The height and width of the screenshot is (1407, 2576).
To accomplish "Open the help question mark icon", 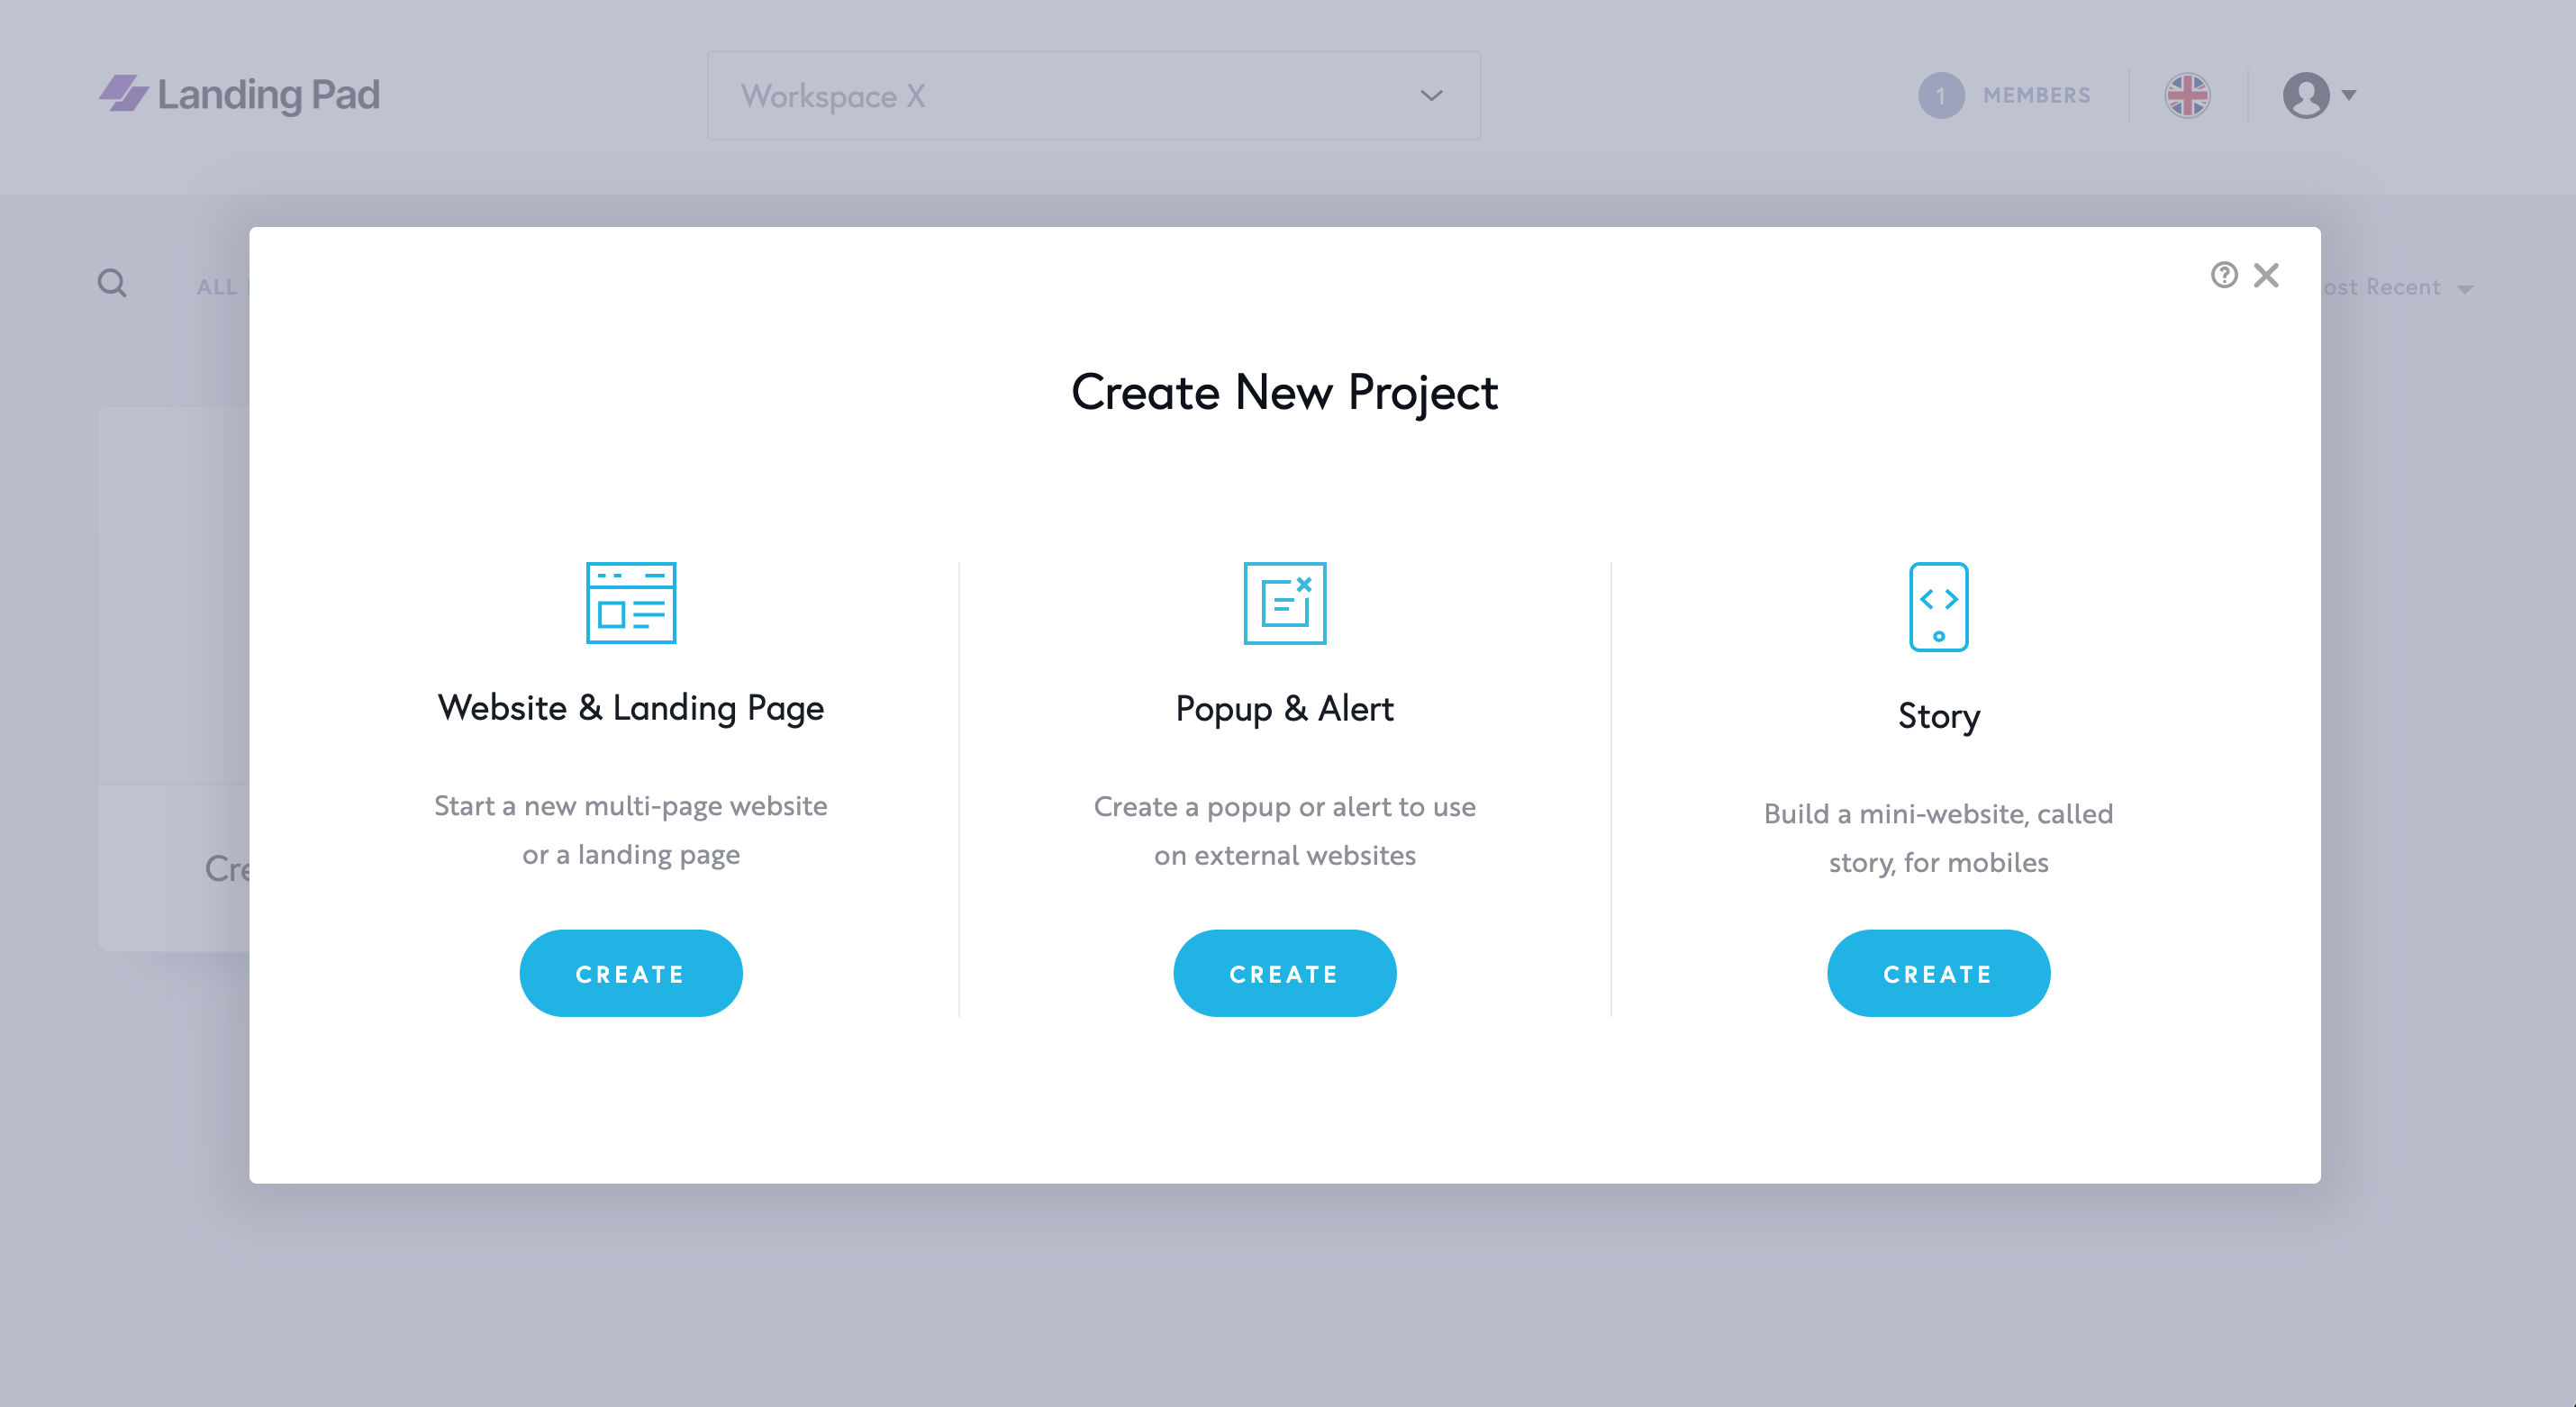I will (x=2223, y=275).
